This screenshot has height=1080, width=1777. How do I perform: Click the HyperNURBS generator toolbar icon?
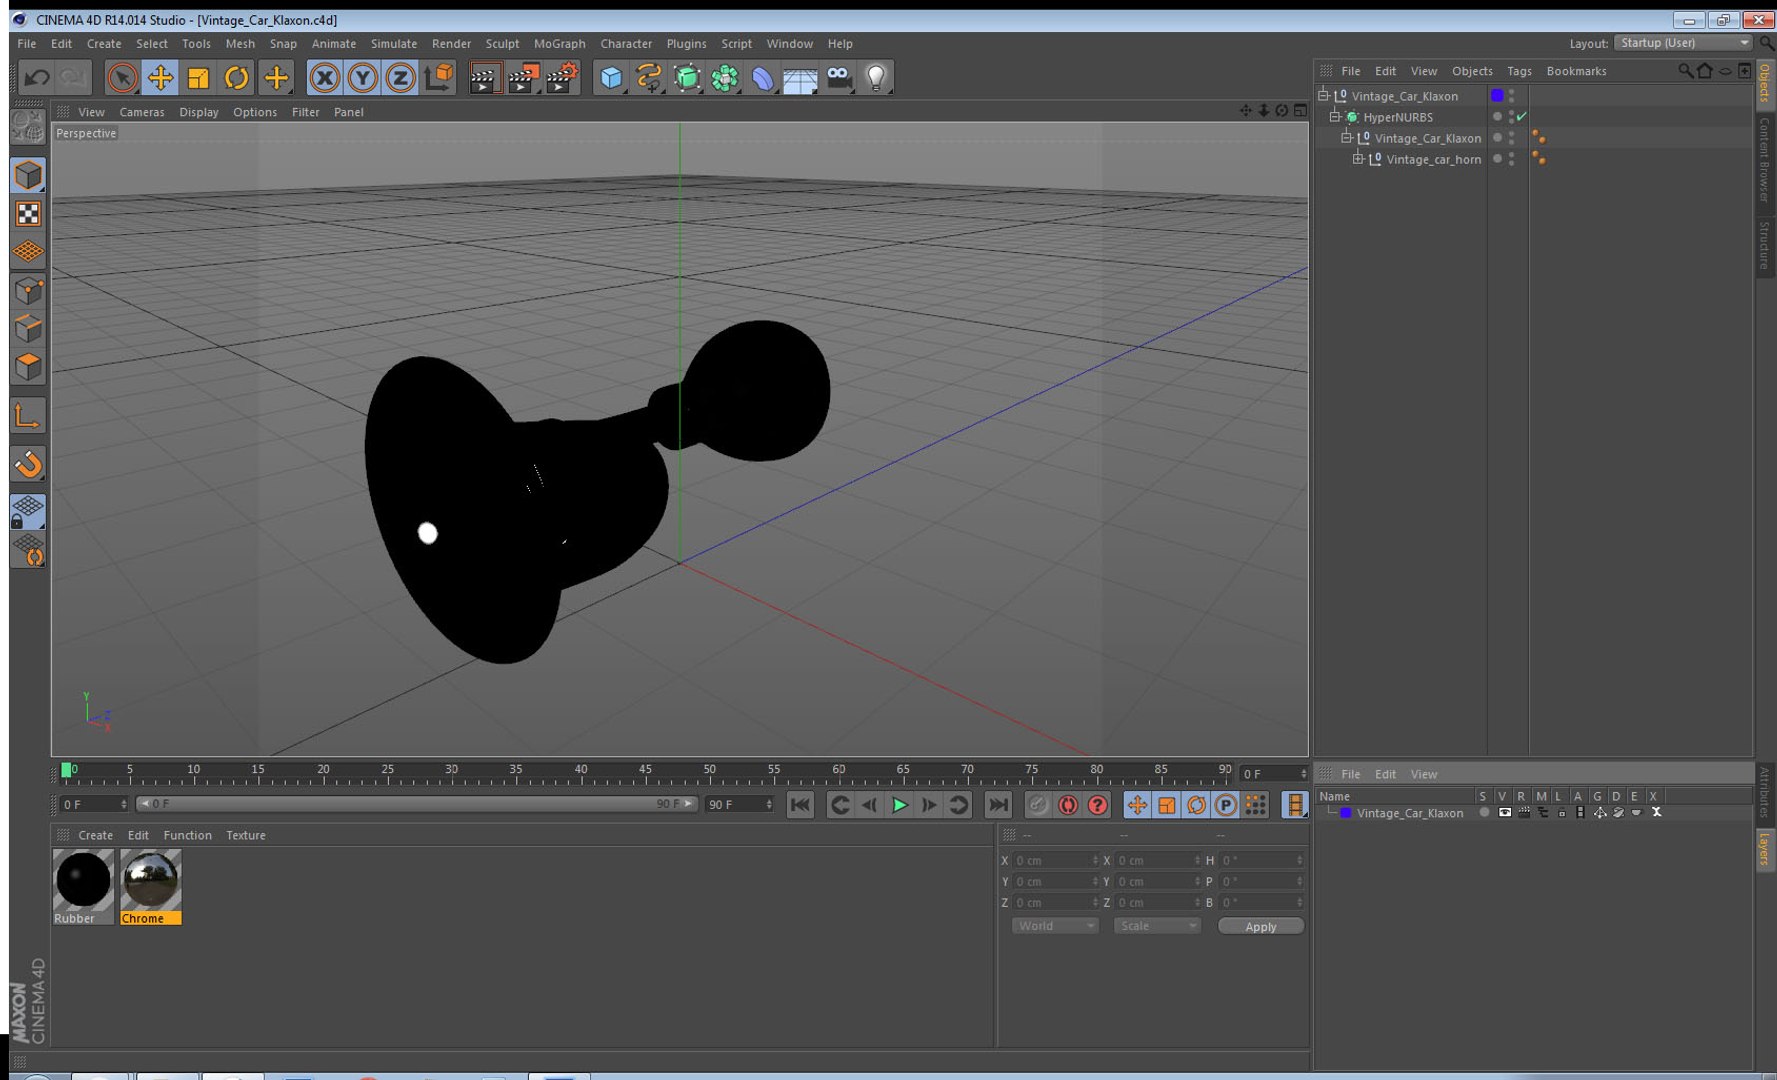point(687,77)
